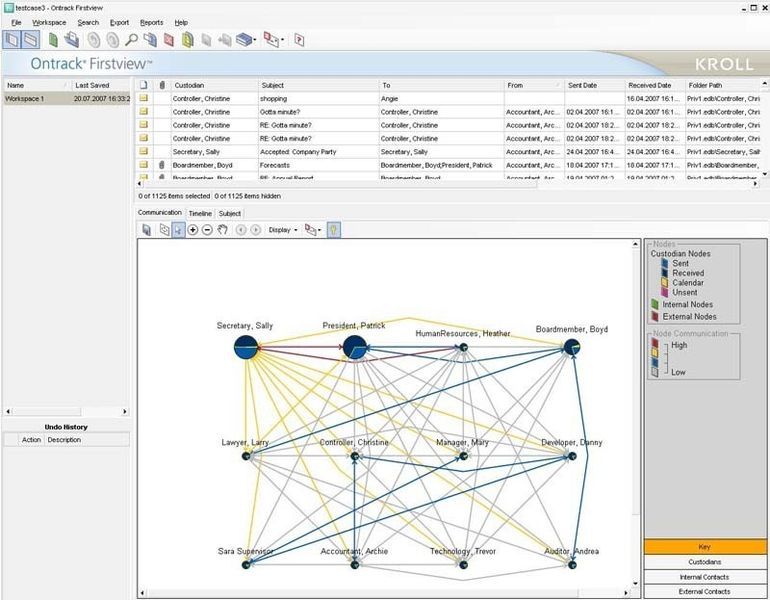Click the forward navigation arrow in graph toolbar

255,230
